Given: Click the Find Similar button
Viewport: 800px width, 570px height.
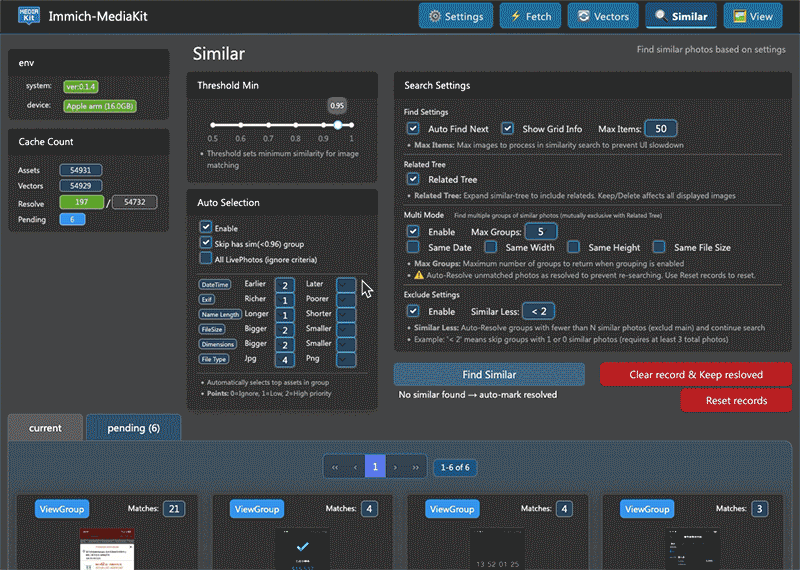Looking at the screenshot, I should coord(489,375).
